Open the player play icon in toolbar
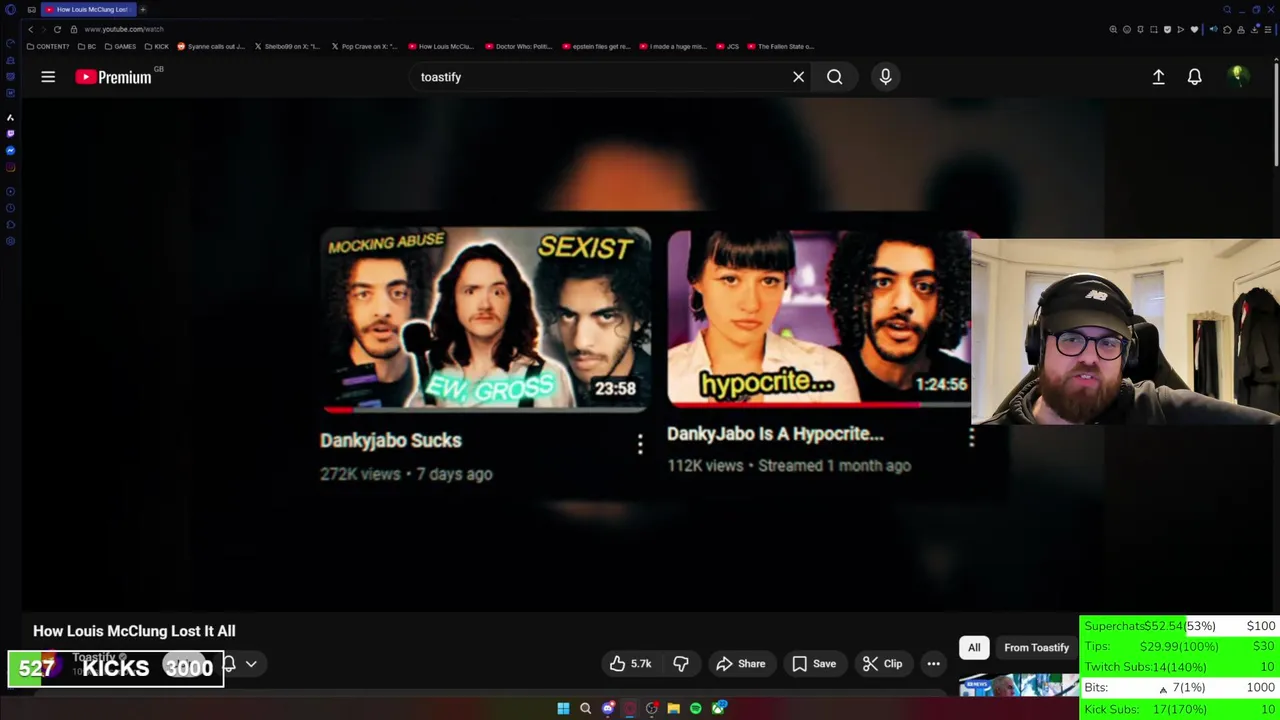The image size is (1280, 720). pyautogui.click(x=1180, y=30)
